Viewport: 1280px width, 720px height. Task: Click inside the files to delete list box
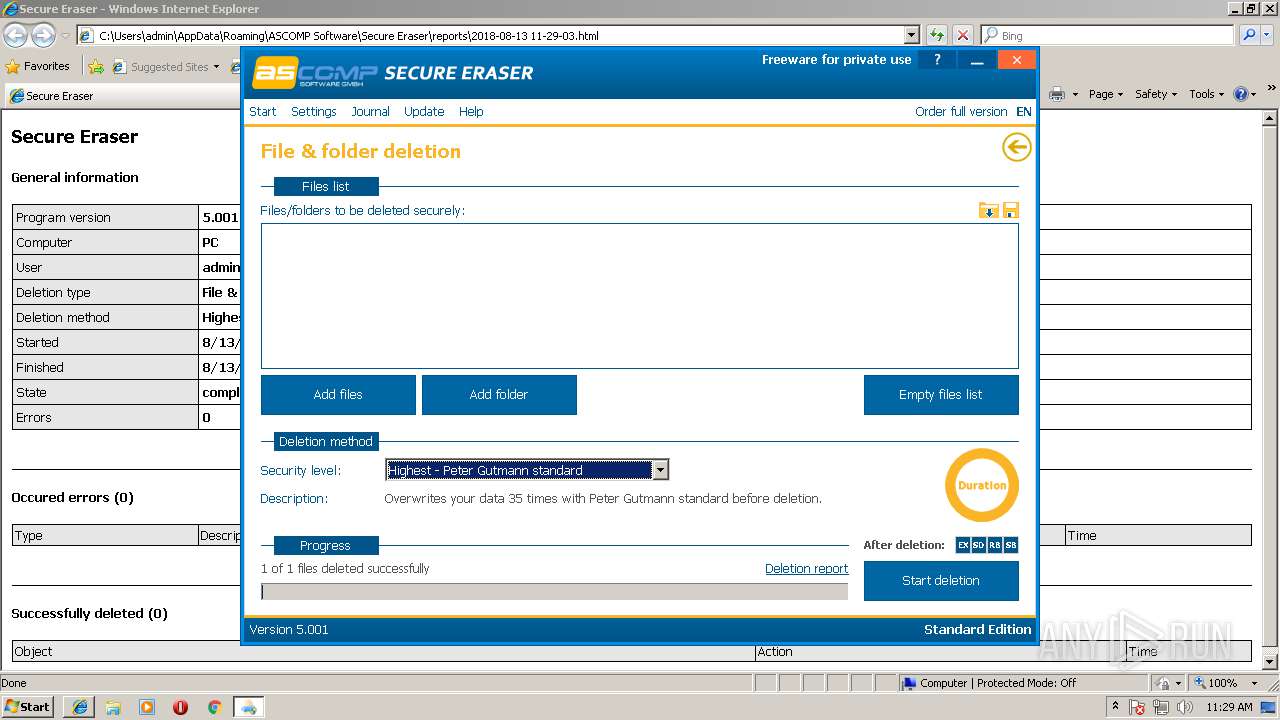640,296
